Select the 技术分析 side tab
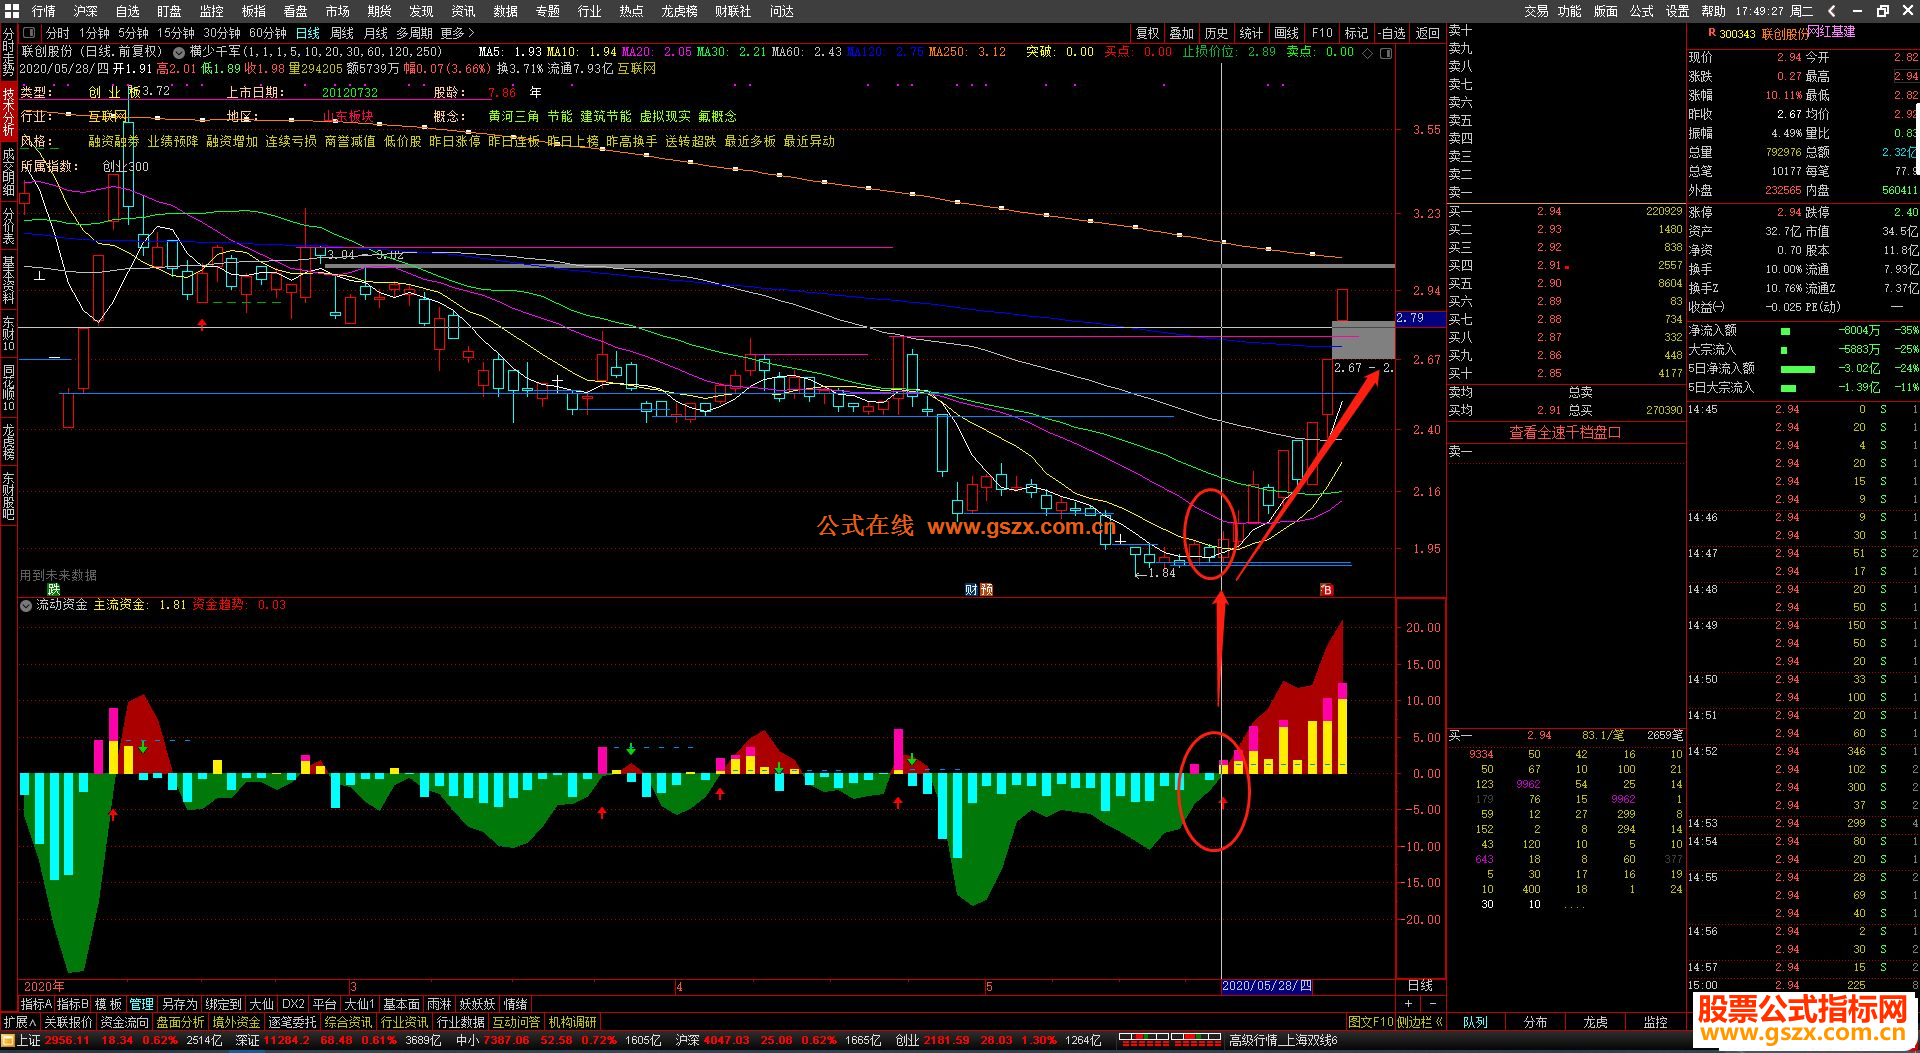 pyautogui.click(x=8, y=111)
